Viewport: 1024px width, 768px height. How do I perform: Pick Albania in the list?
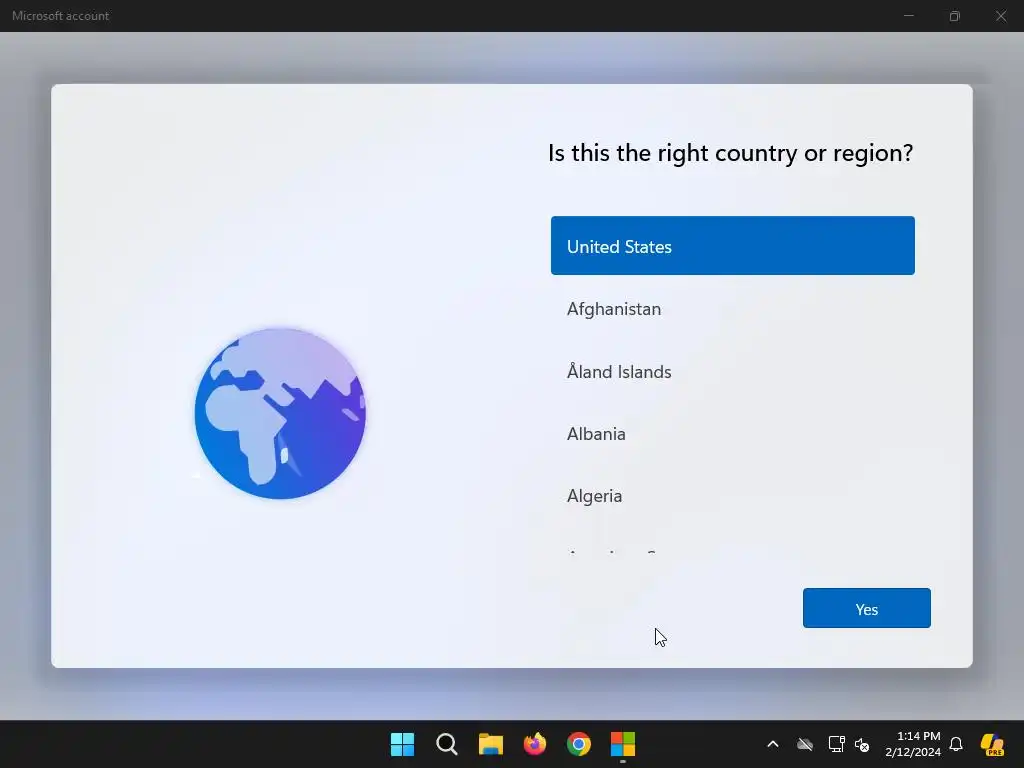pyautogui.click(x=732, y=434)
